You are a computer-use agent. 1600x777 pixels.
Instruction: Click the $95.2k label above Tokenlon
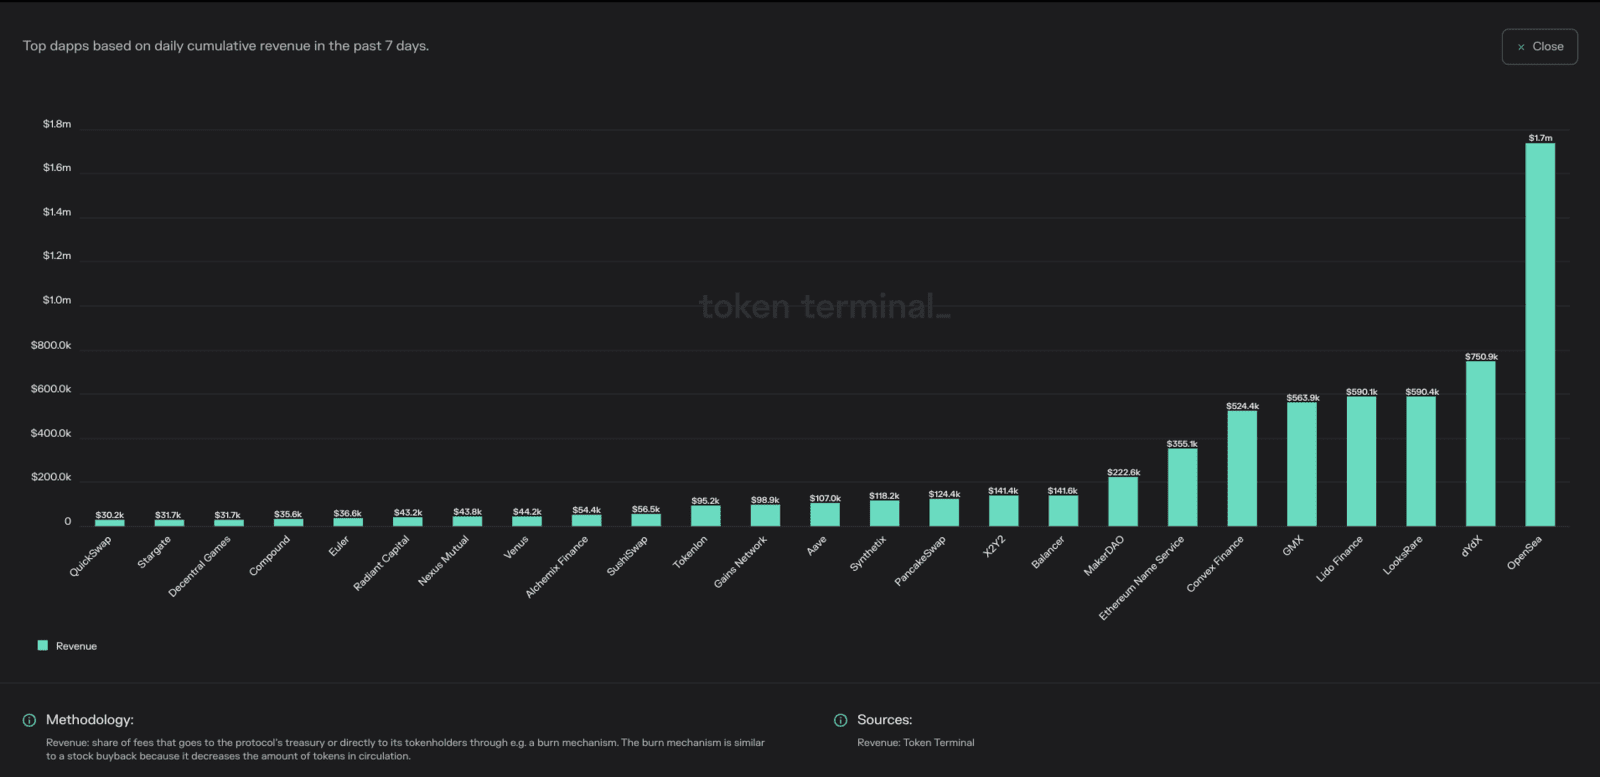[x=705, y=501]
